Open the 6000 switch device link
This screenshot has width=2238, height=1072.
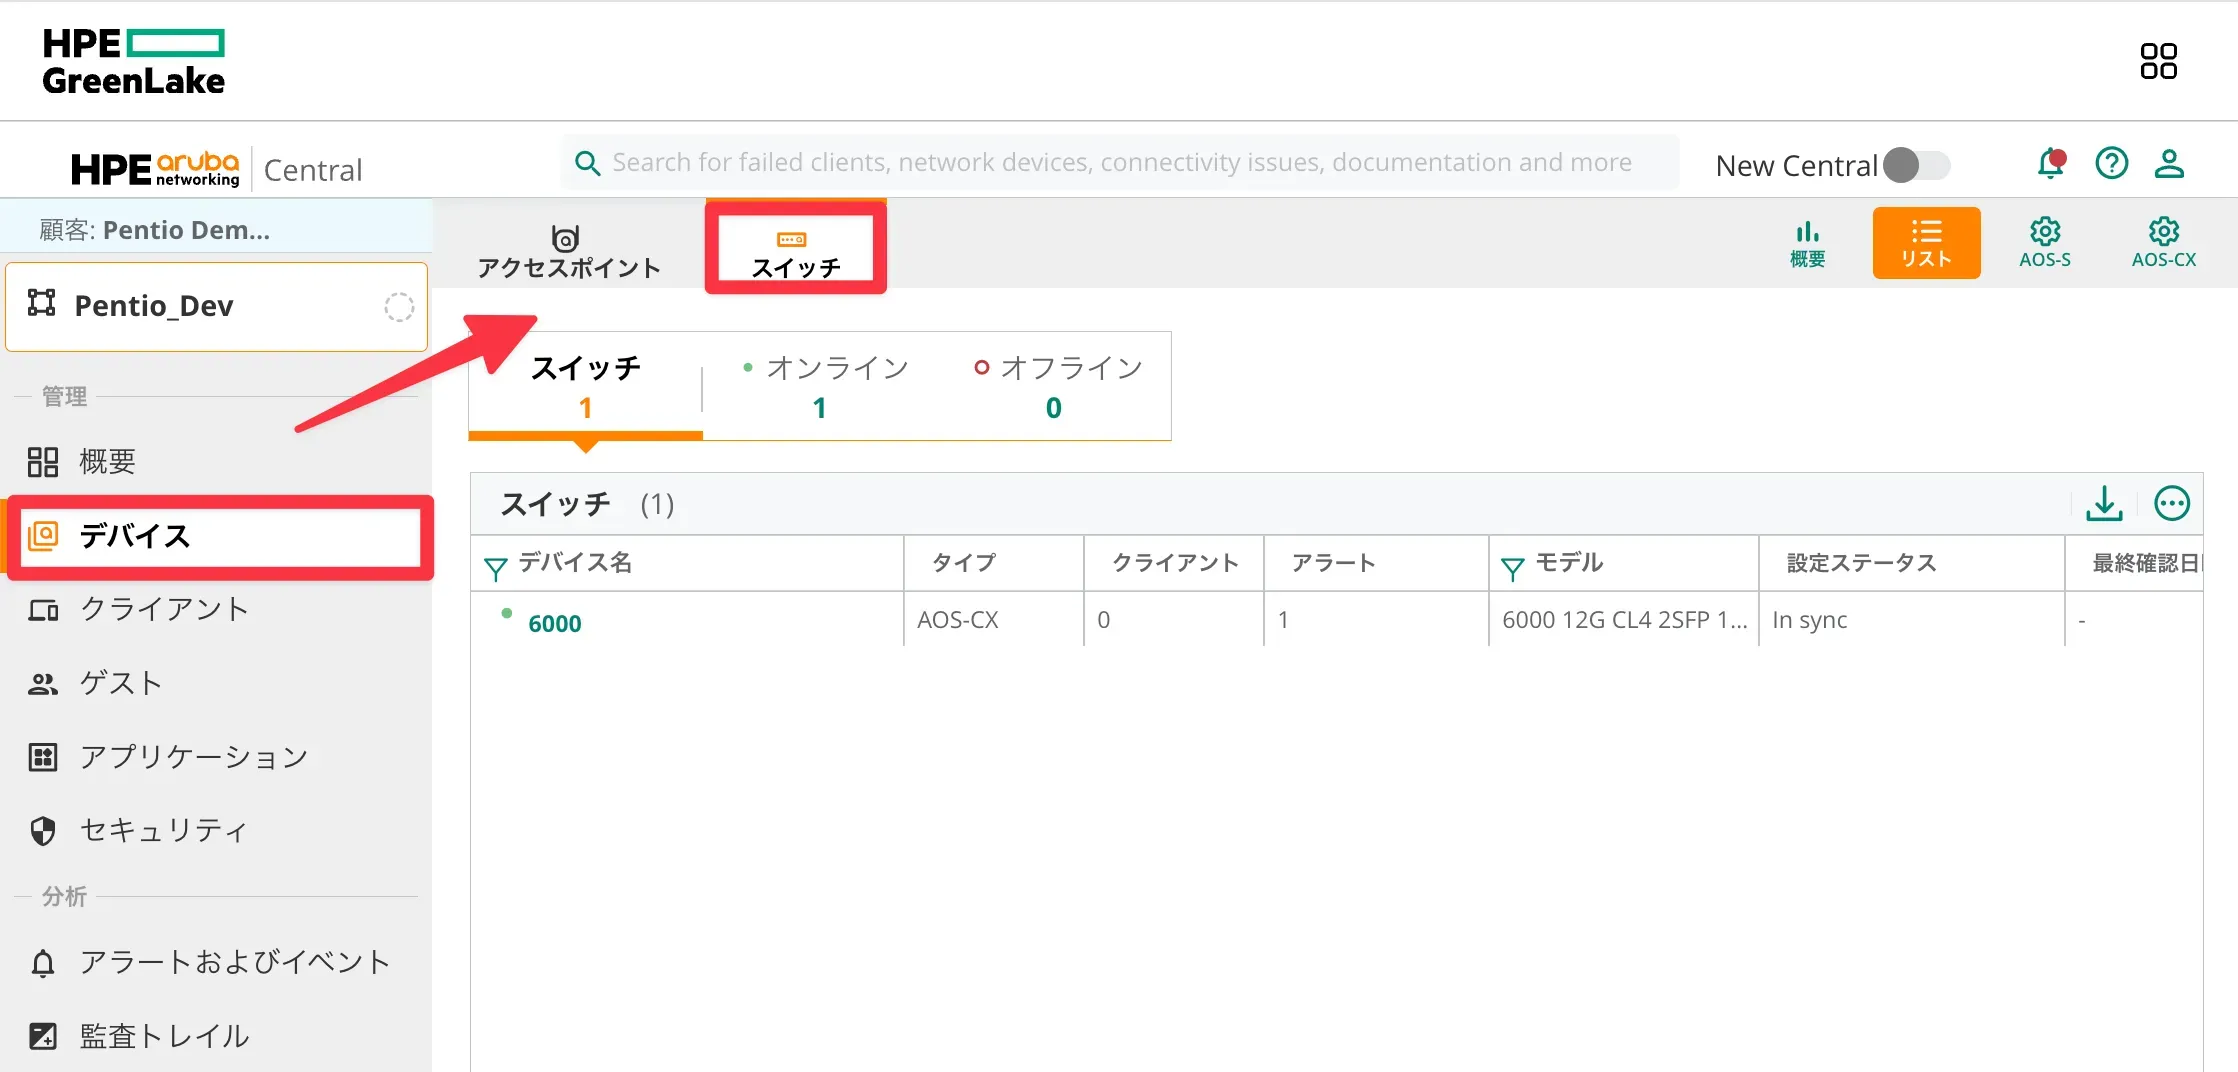coord(554,623)
